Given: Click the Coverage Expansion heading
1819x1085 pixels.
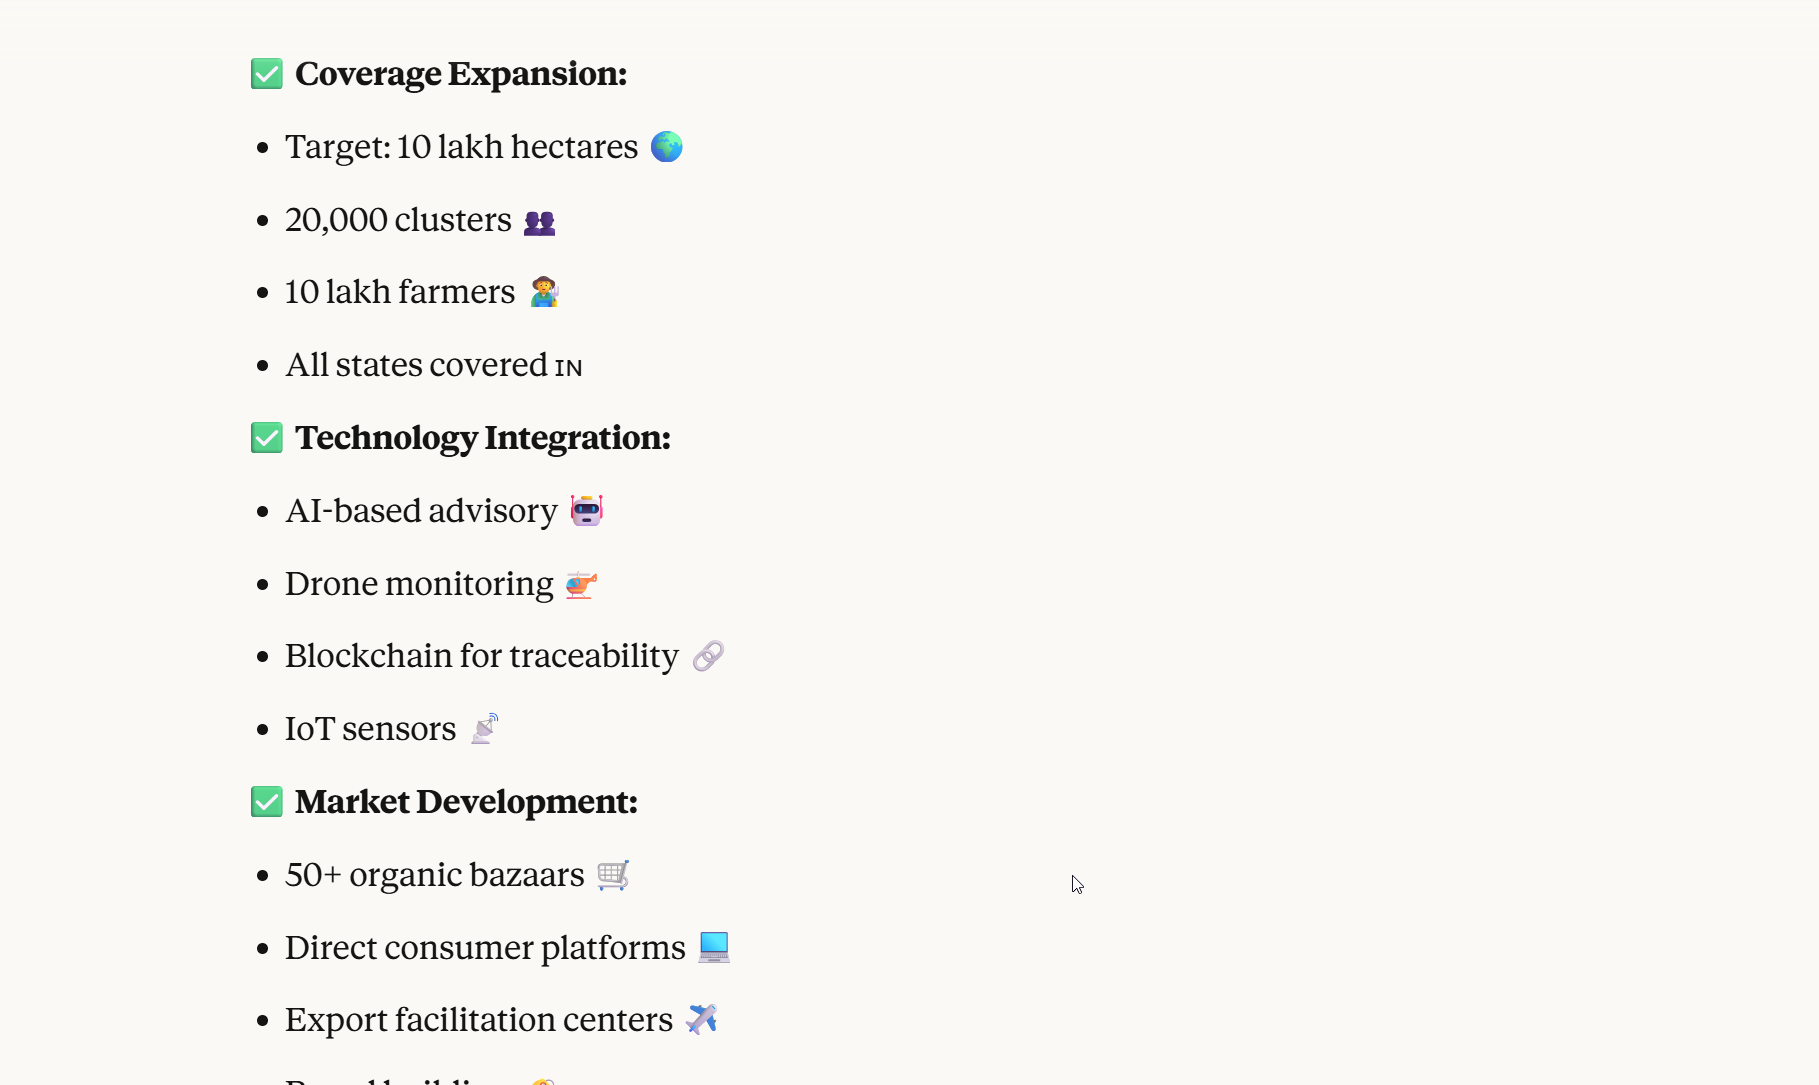Looking at the screenshot, I should click(x=461, y=74).
